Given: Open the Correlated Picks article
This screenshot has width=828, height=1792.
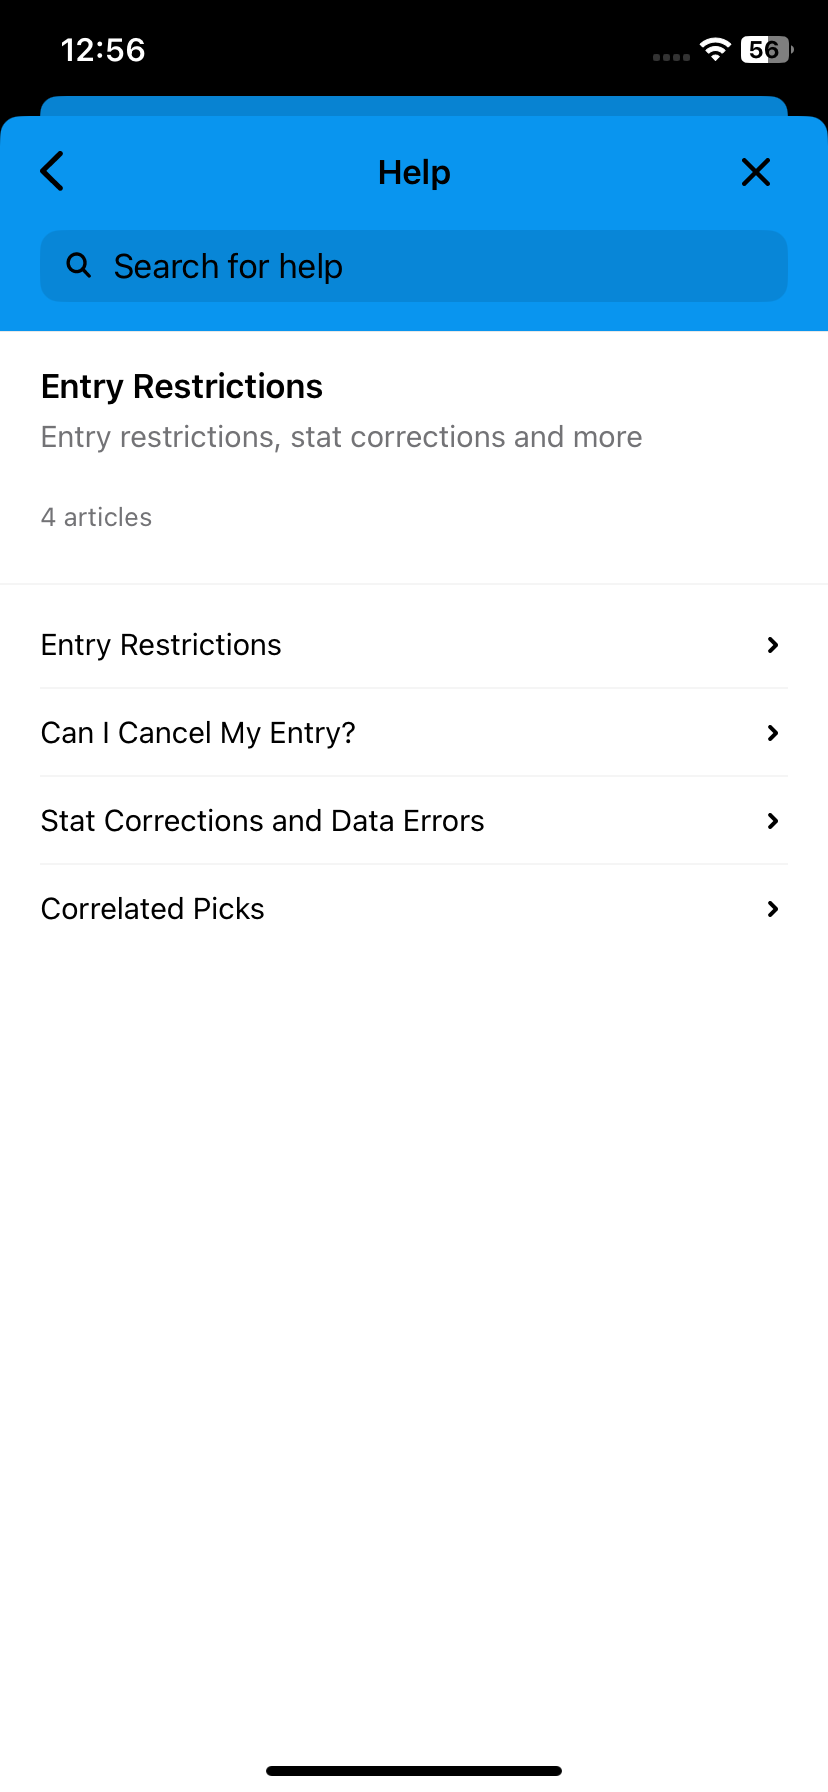Looking at the screenshot, I should (x=414, y=909).
